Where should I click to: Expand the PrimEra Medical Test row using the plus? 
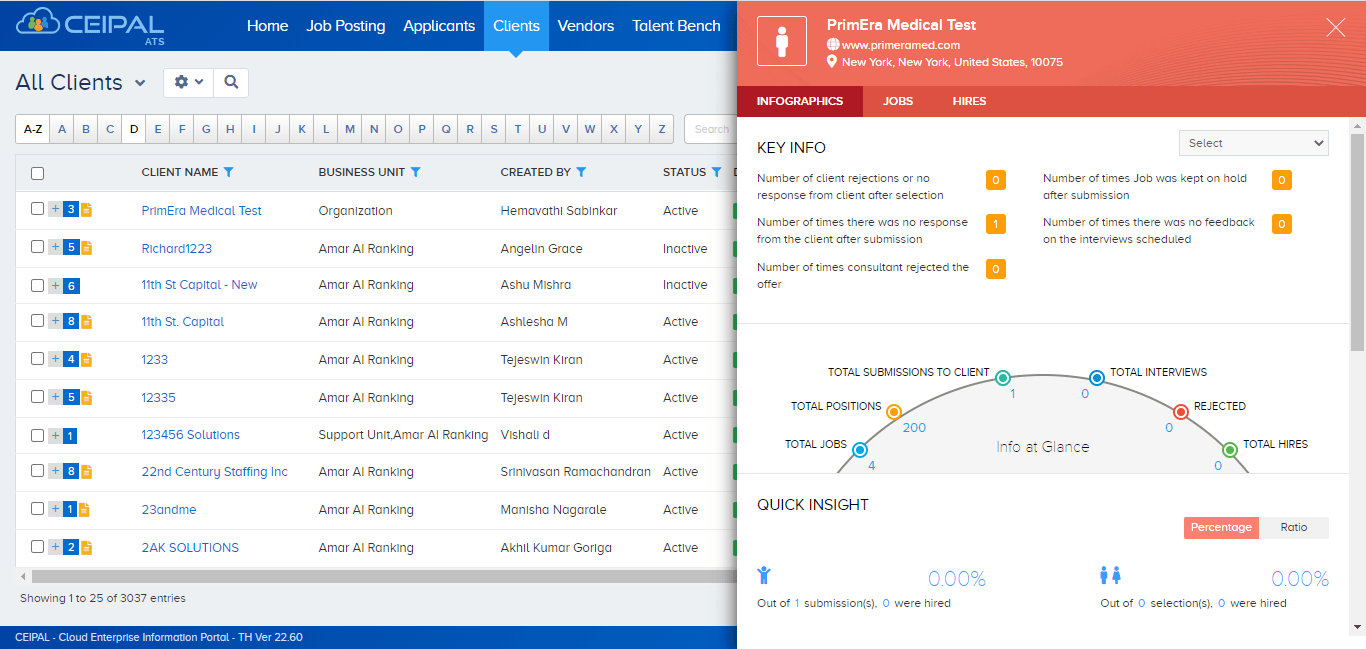click(53, 209)
